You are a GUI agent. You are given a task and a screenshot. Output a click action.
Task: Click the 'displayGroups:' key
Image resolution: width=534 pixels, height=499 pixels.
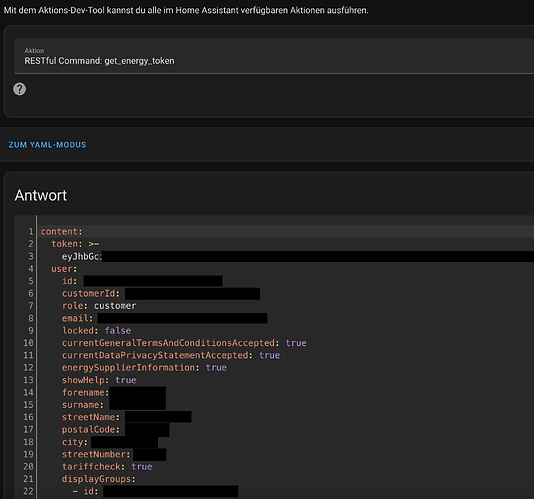pos(99,479)
